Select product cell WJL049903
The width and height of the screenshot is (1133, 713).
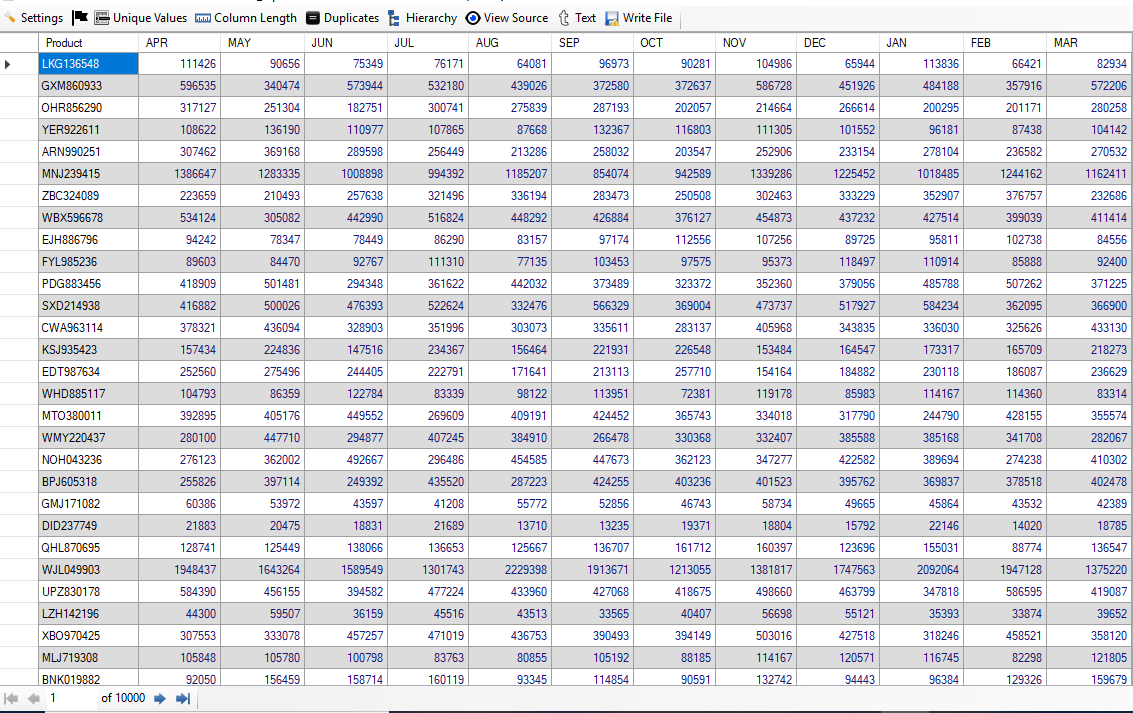coord(88,570)
